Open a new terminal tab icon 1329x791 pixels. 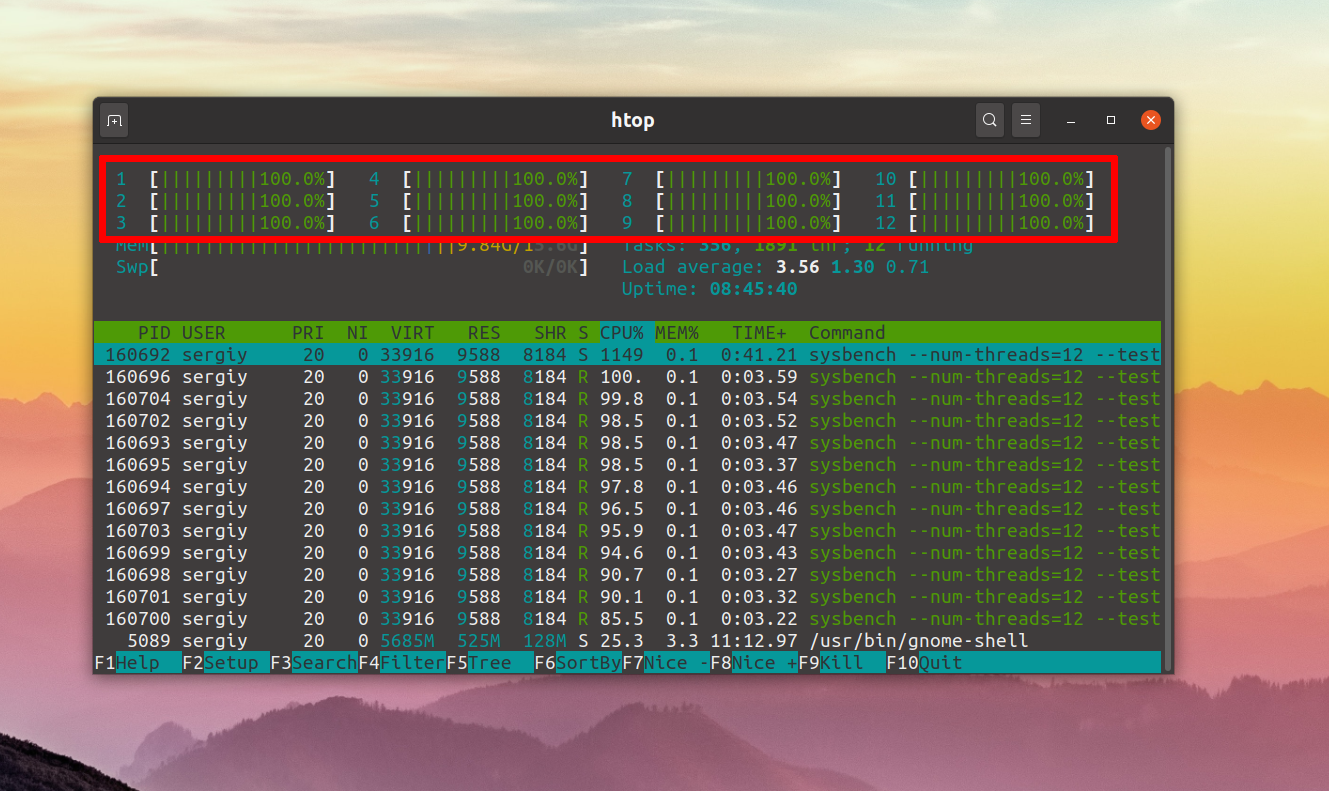click(x=114, y=120)
